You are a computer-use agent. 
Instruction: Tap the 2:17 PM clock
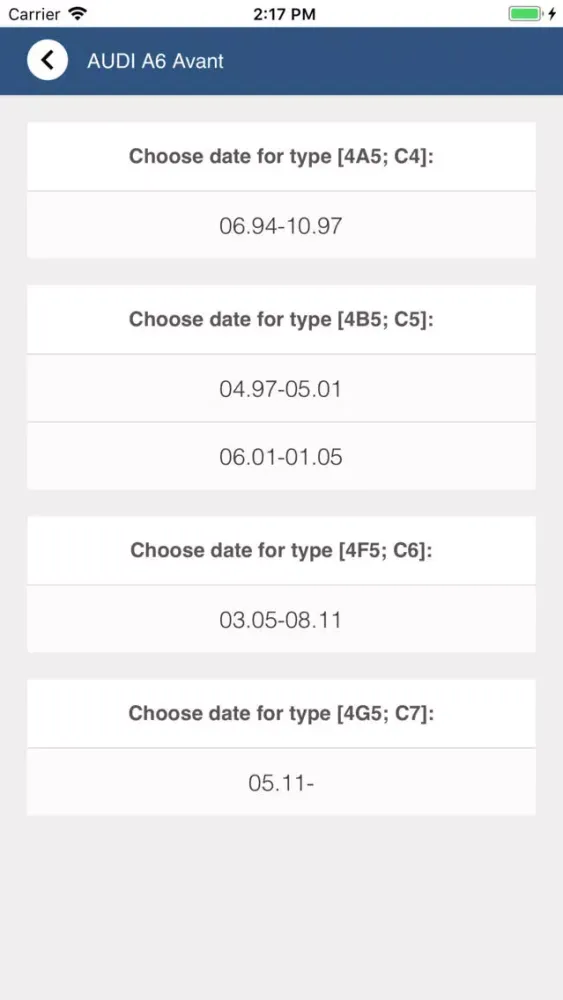pos(284,14)
